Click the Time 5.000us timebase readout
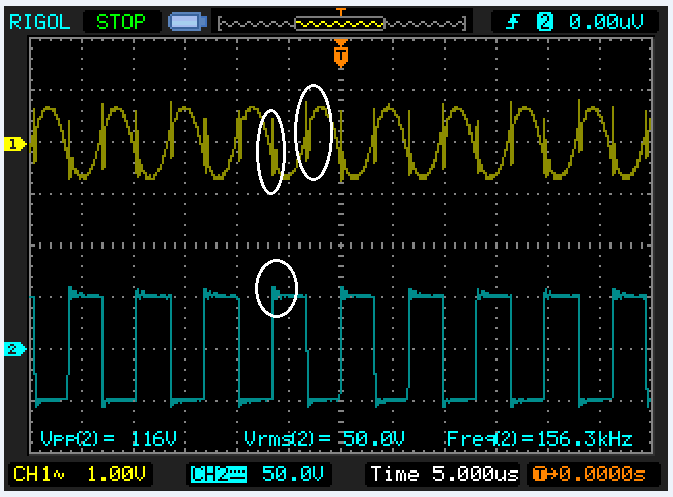Image resolution: width=673 pixels, height=497 pixels. (x=444, y=474)
